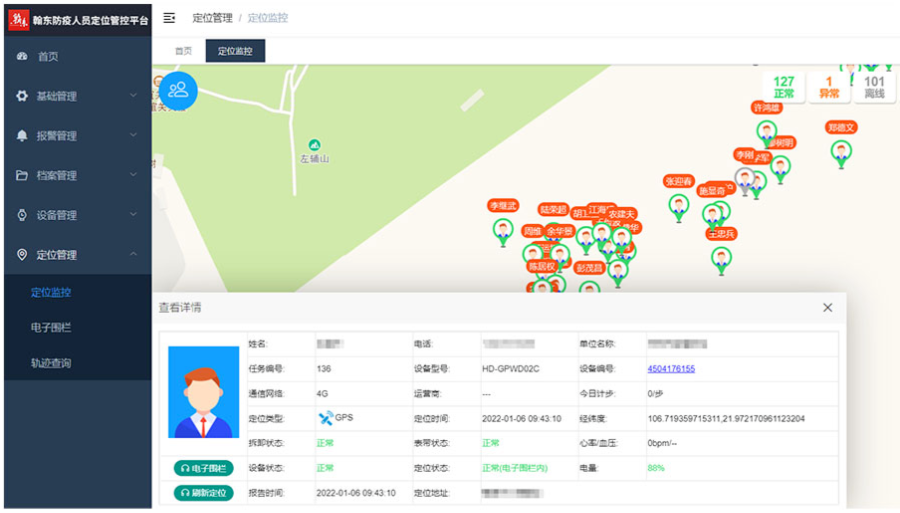Click the platform logo icon
The image size is (900, 513).
[x=18, y=20]
